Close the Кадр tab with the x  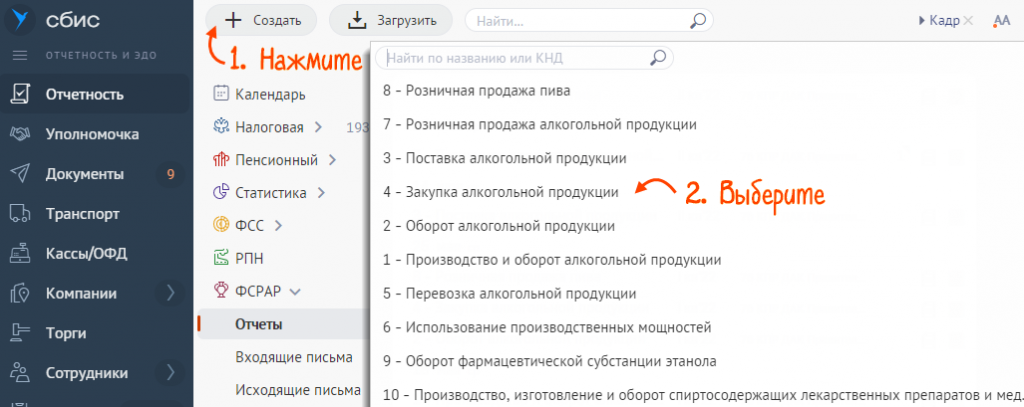point(968,21)
